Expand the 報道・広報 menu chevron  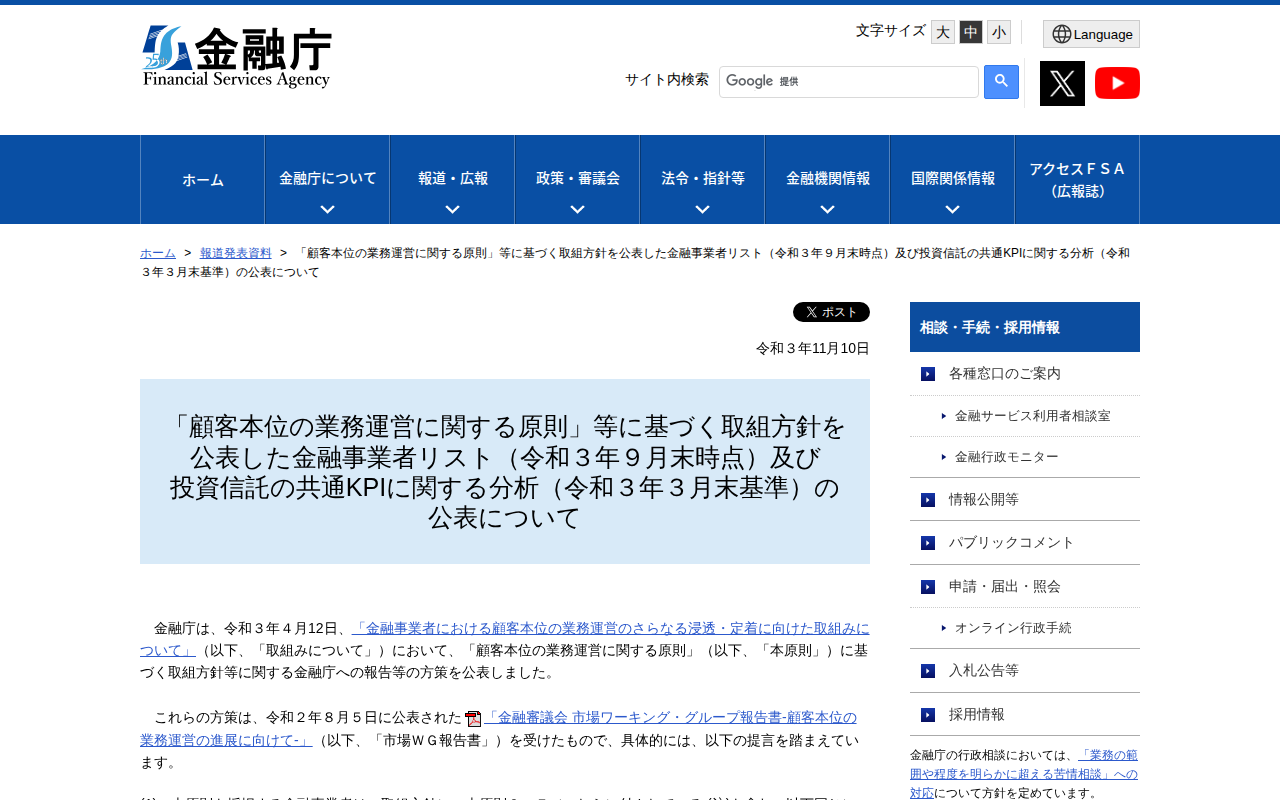(452, 209)
